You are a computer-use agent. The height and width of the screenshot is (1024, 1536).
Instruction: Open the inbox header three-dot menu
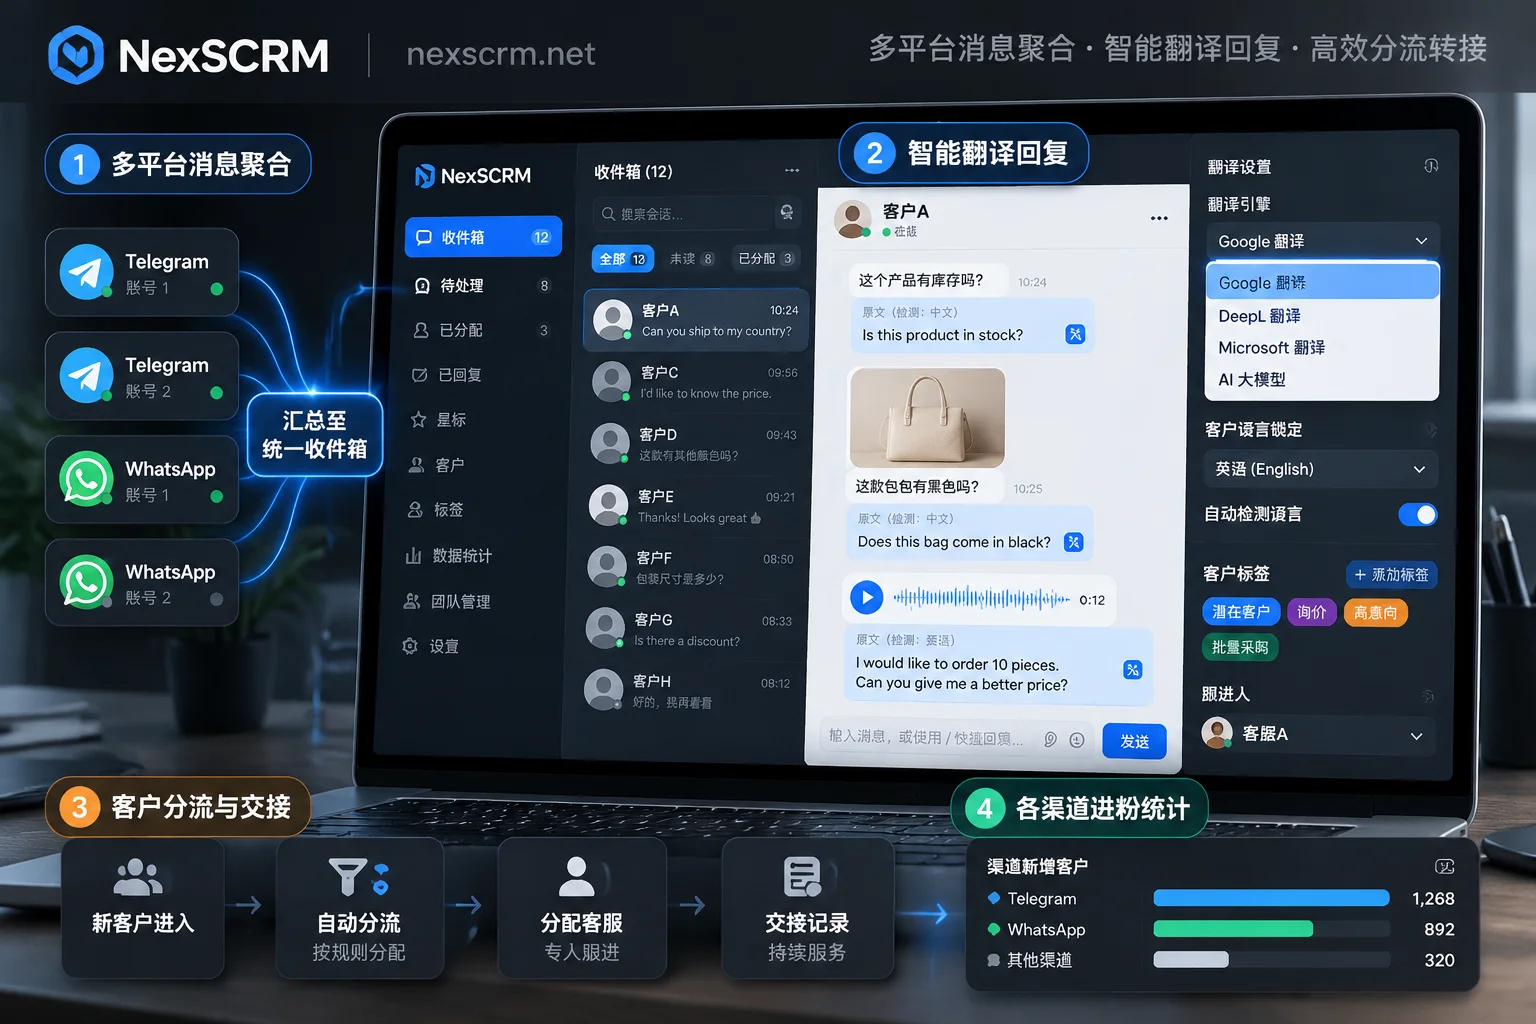[792, 170]
